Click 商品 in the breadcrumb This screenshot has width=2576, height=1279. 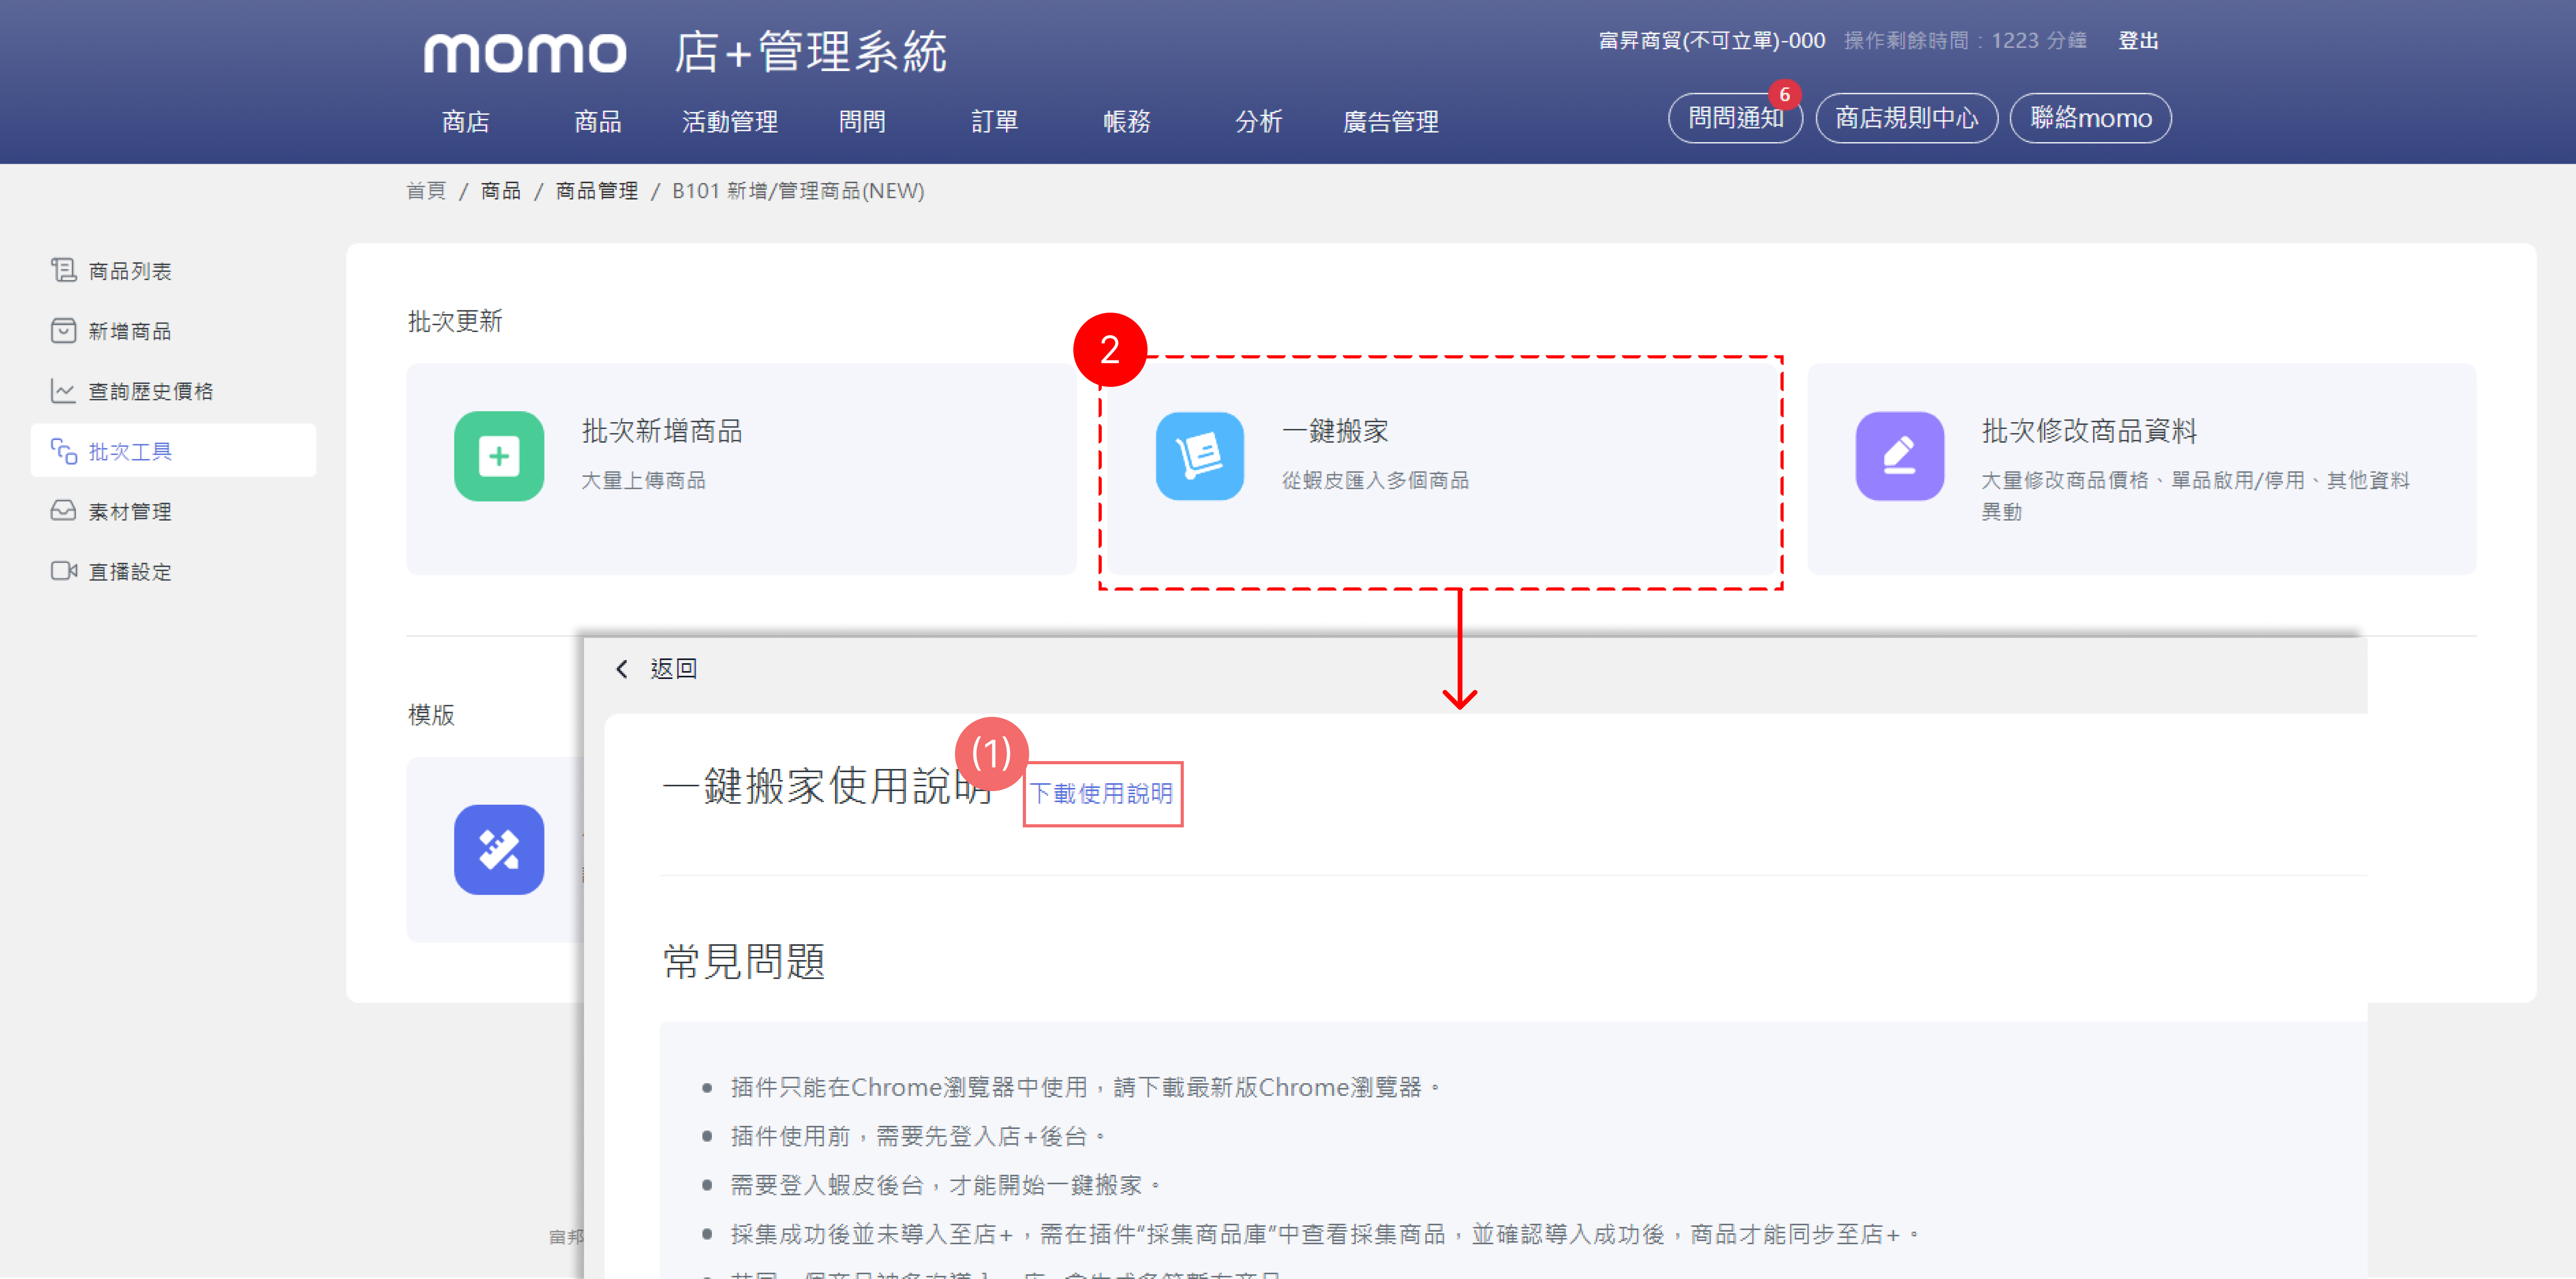501,190
